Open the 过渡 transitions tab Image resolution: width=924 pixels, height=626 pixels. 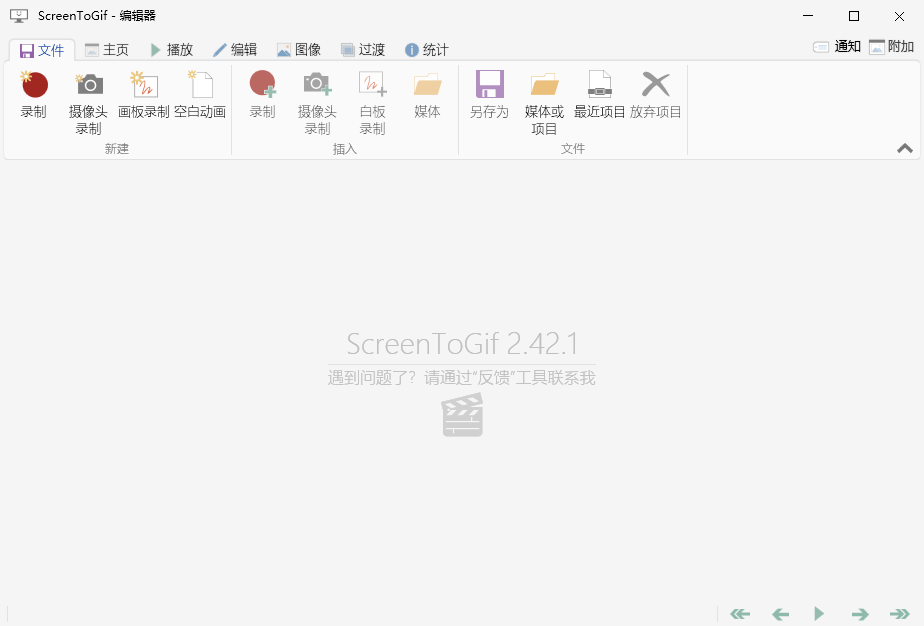(362, 48)
